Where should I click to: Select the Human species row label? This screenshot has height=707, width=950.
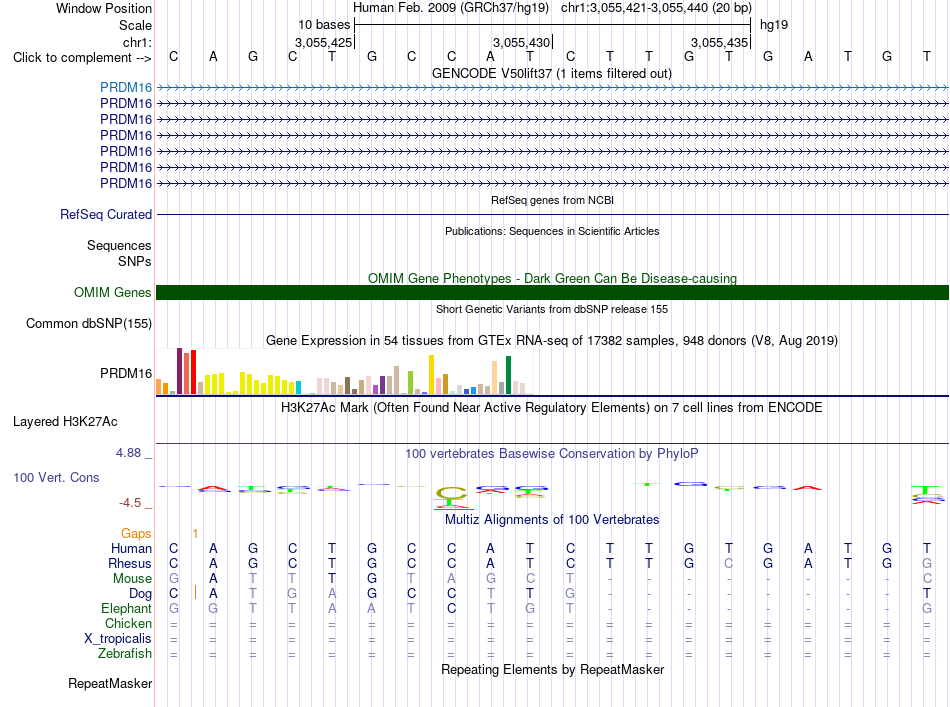coord(131,548)
